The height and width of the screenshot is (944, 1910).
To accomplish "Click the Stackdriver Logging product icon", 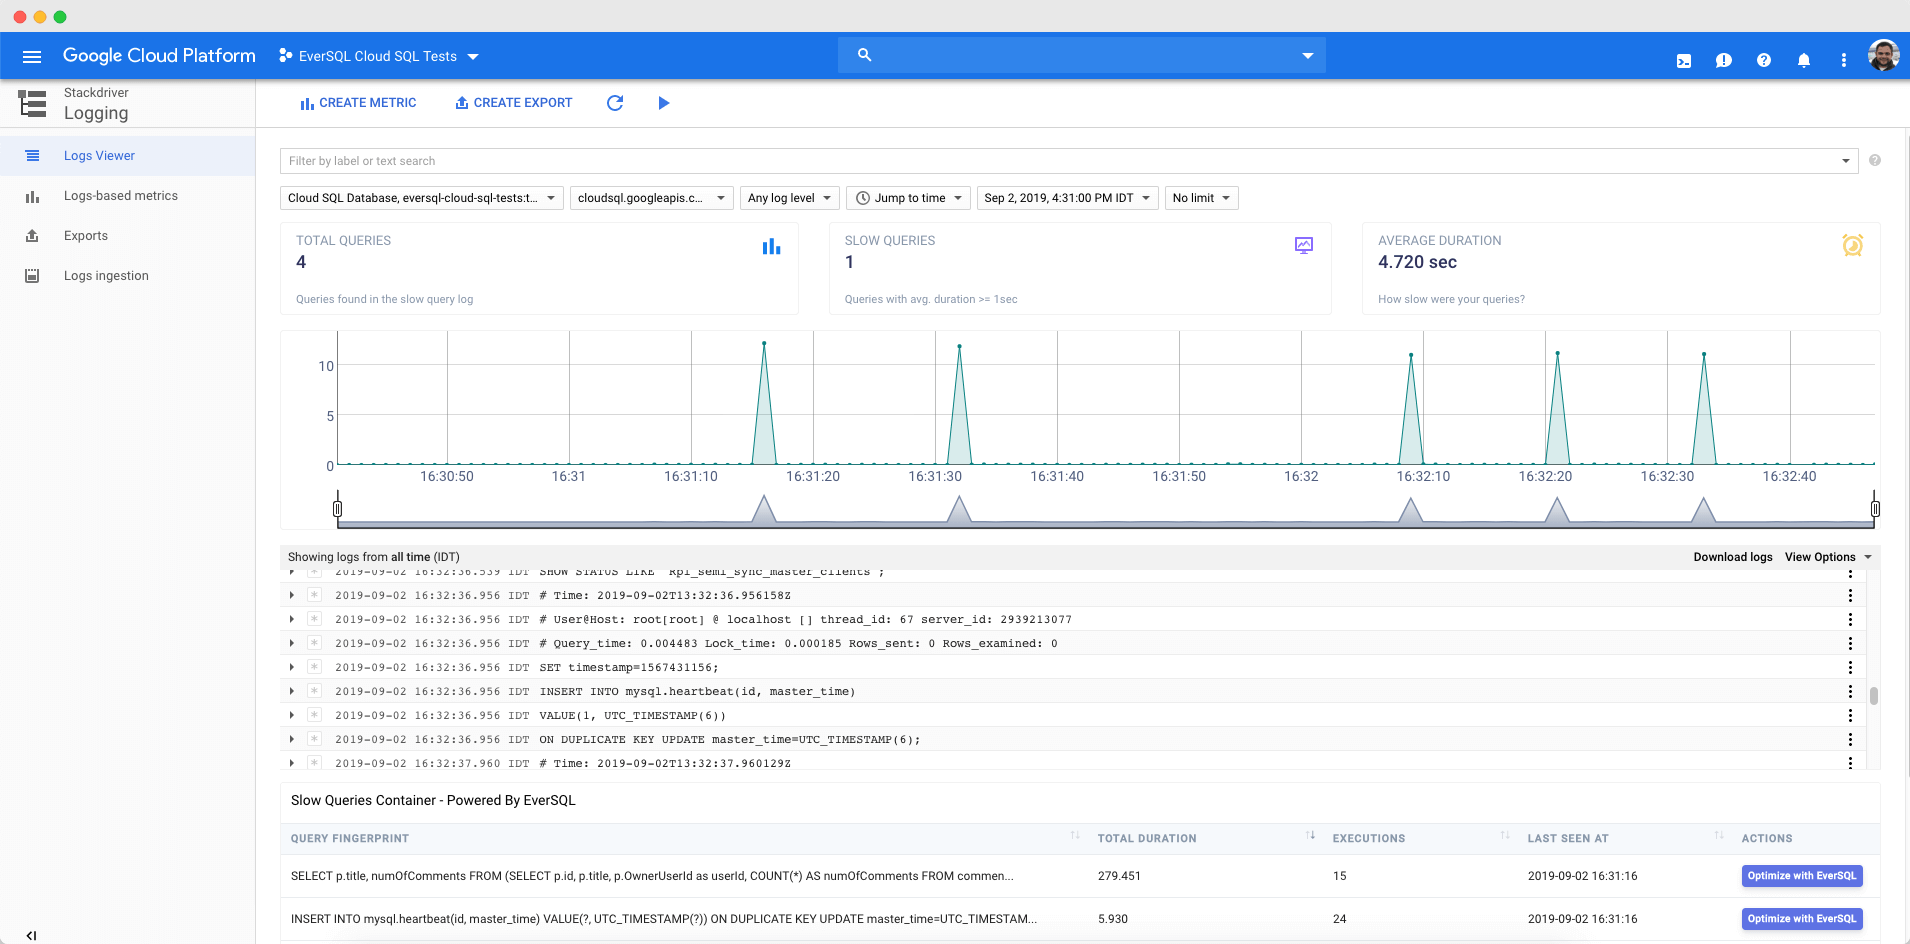I will [x=32, y=103].
